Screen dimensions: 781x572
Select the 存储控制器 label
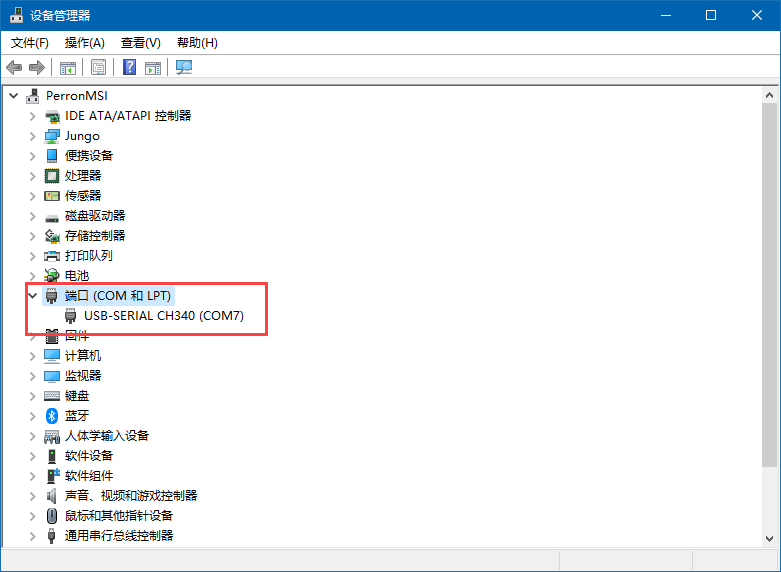click(95, 236)
